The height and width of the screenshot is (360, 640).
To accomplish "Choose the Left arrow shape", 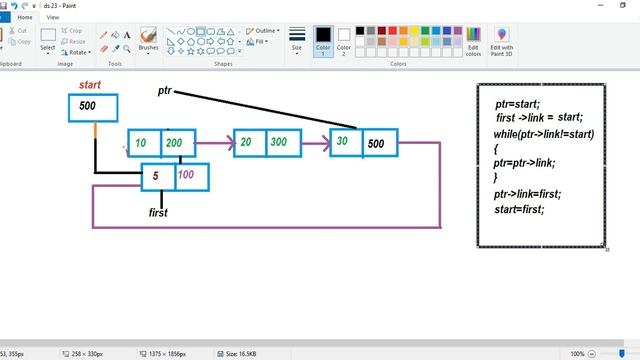I will (221, 41).
